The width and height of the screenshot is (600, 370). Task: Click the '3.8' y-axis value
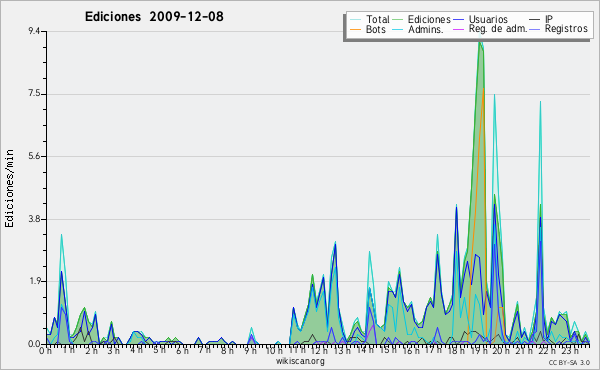click(34, 219)
